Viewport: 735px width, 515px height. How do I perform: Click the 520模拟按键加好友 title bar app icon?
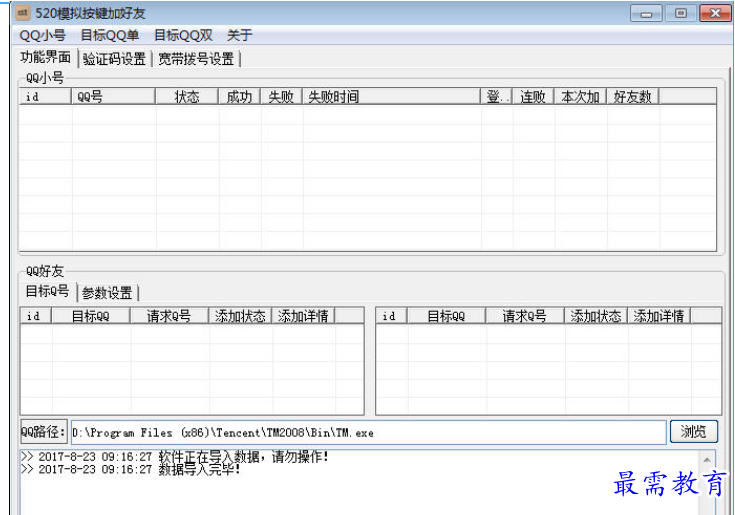22,13
